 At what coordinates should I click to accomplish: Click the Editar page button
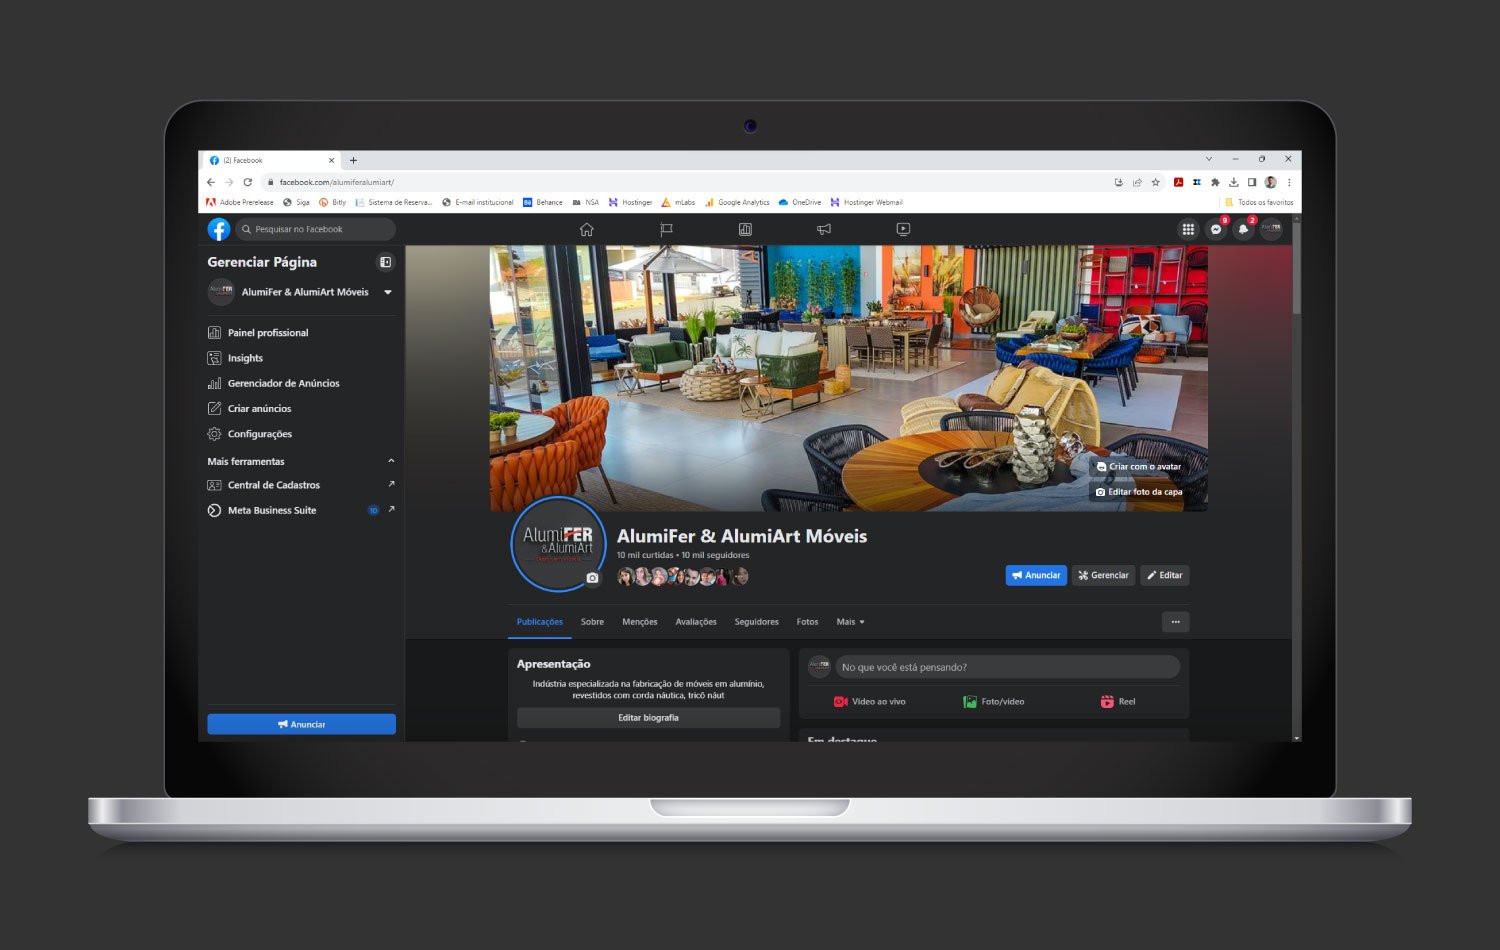[1165, 575]
